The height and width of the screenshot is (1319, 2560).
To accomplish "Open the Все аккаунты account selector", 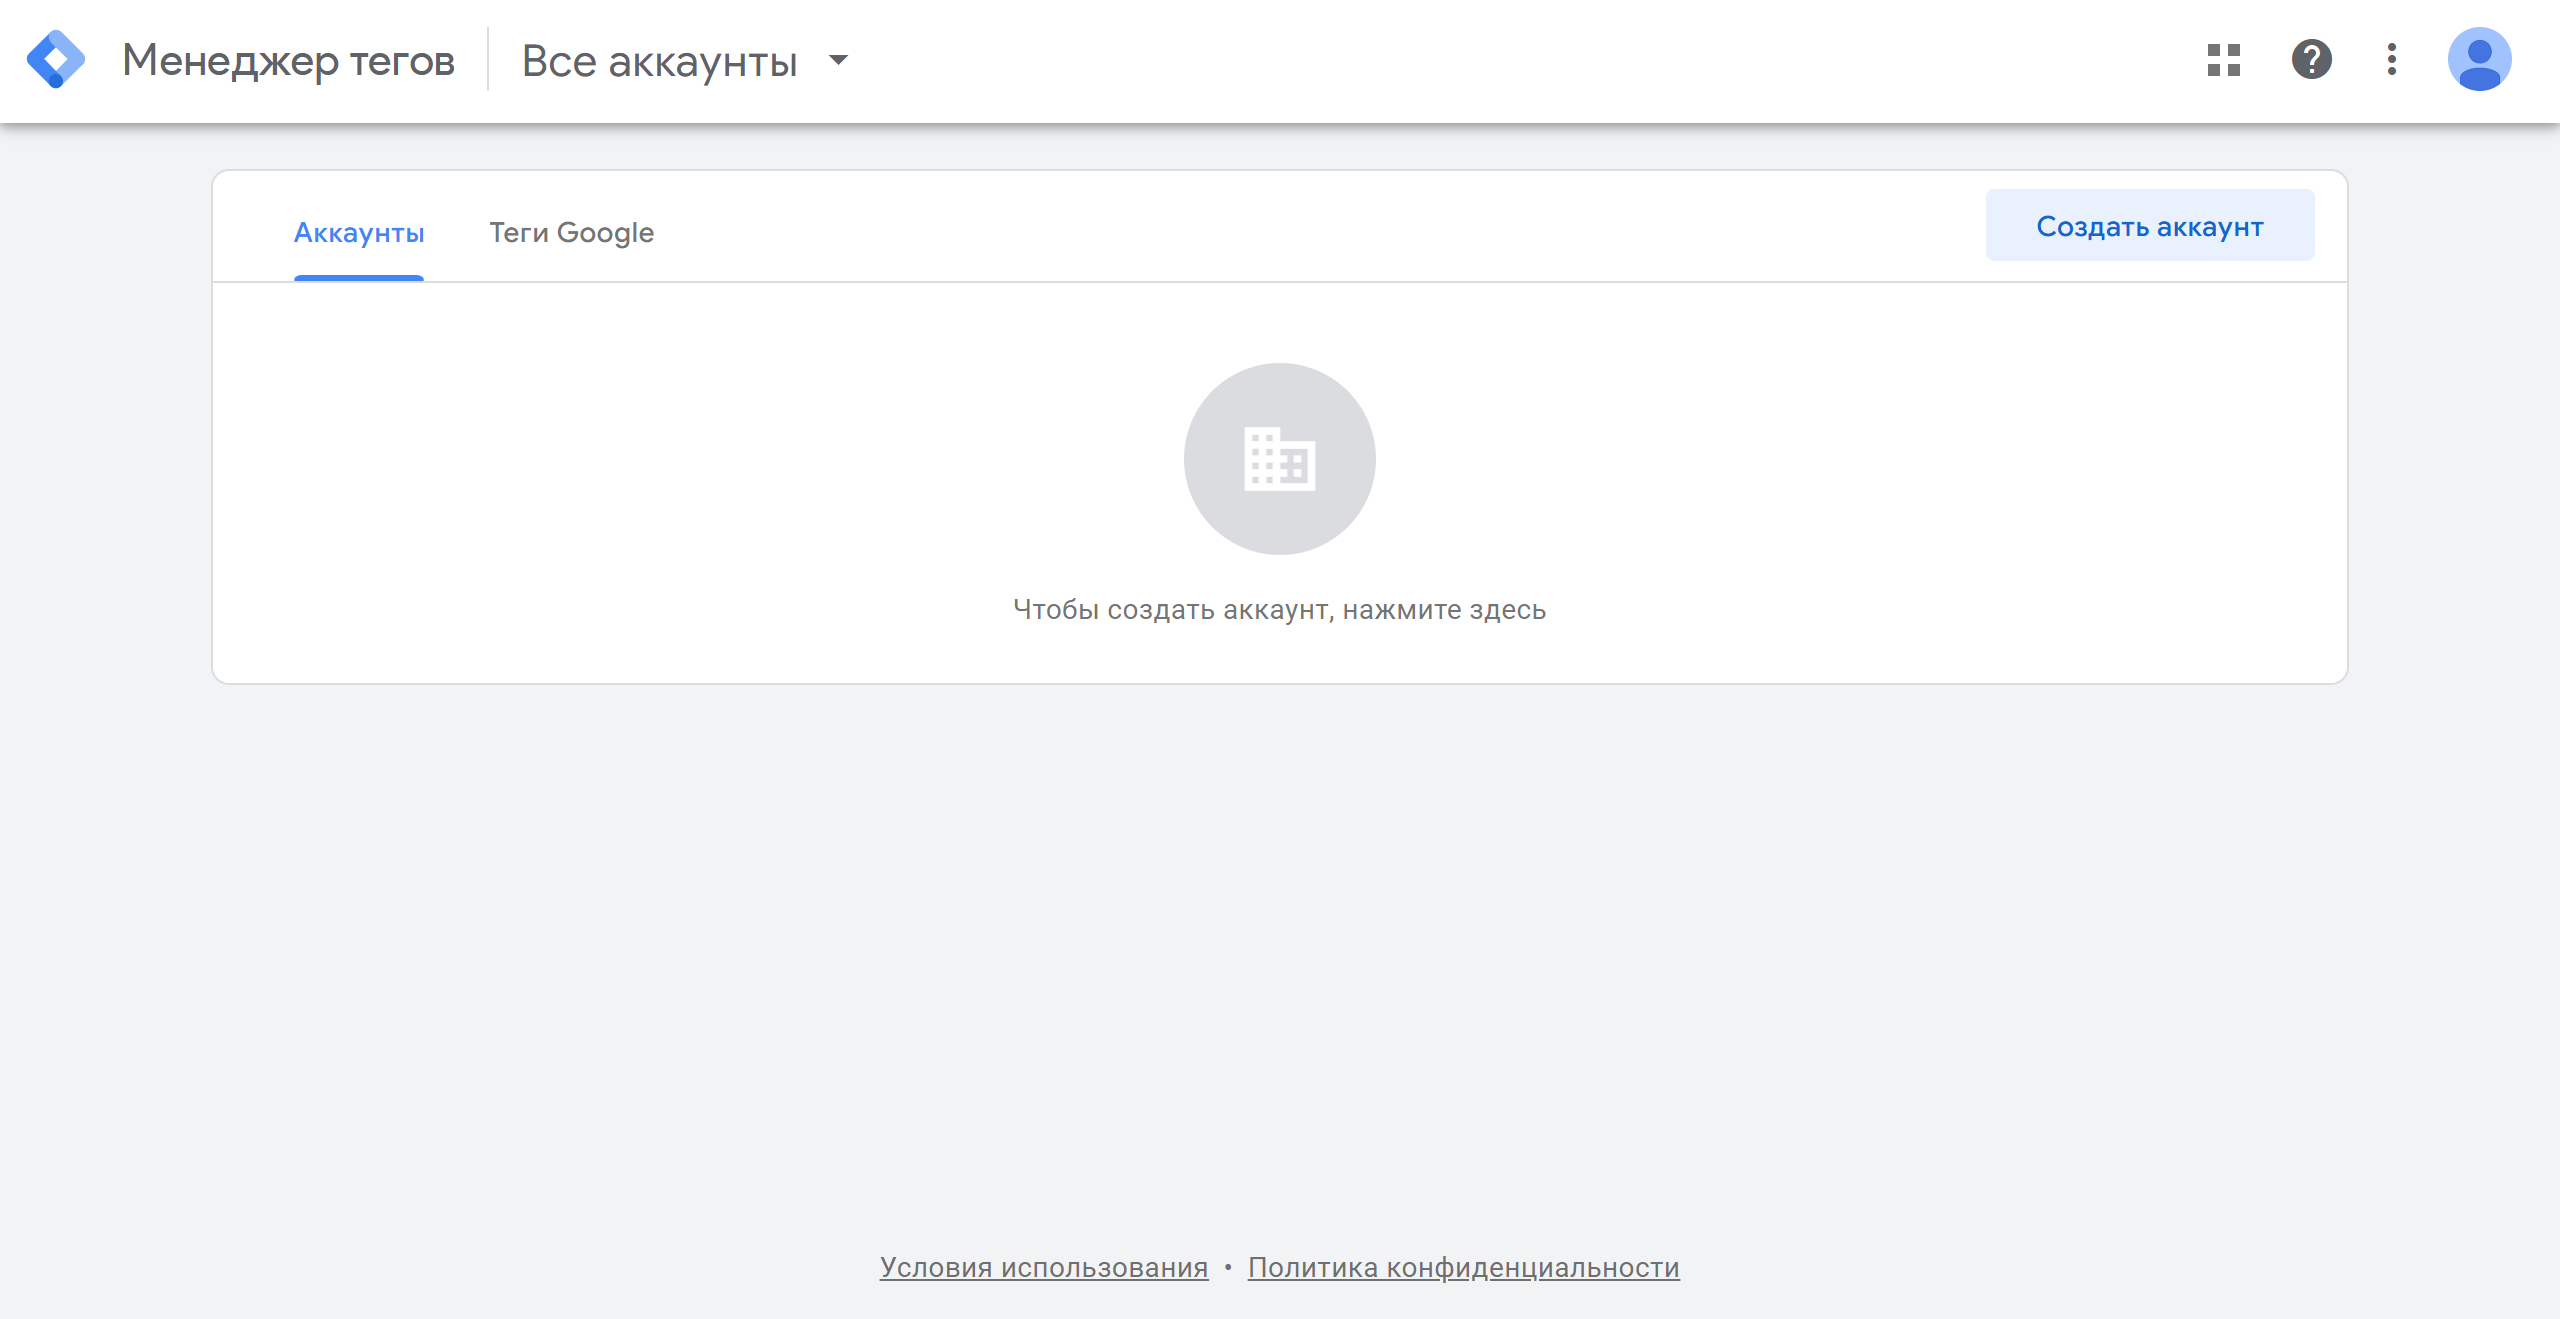I will [x=660, y=61].
